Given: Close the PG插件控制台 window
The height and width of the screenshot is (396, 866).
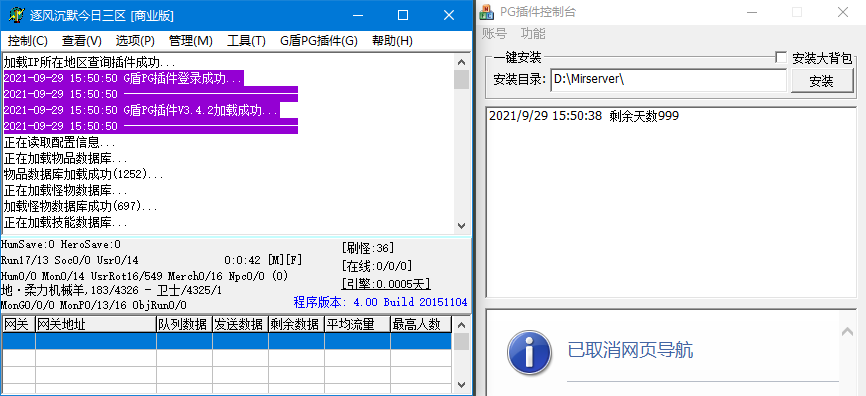Looking at the screenshot, I should point(842,12).
